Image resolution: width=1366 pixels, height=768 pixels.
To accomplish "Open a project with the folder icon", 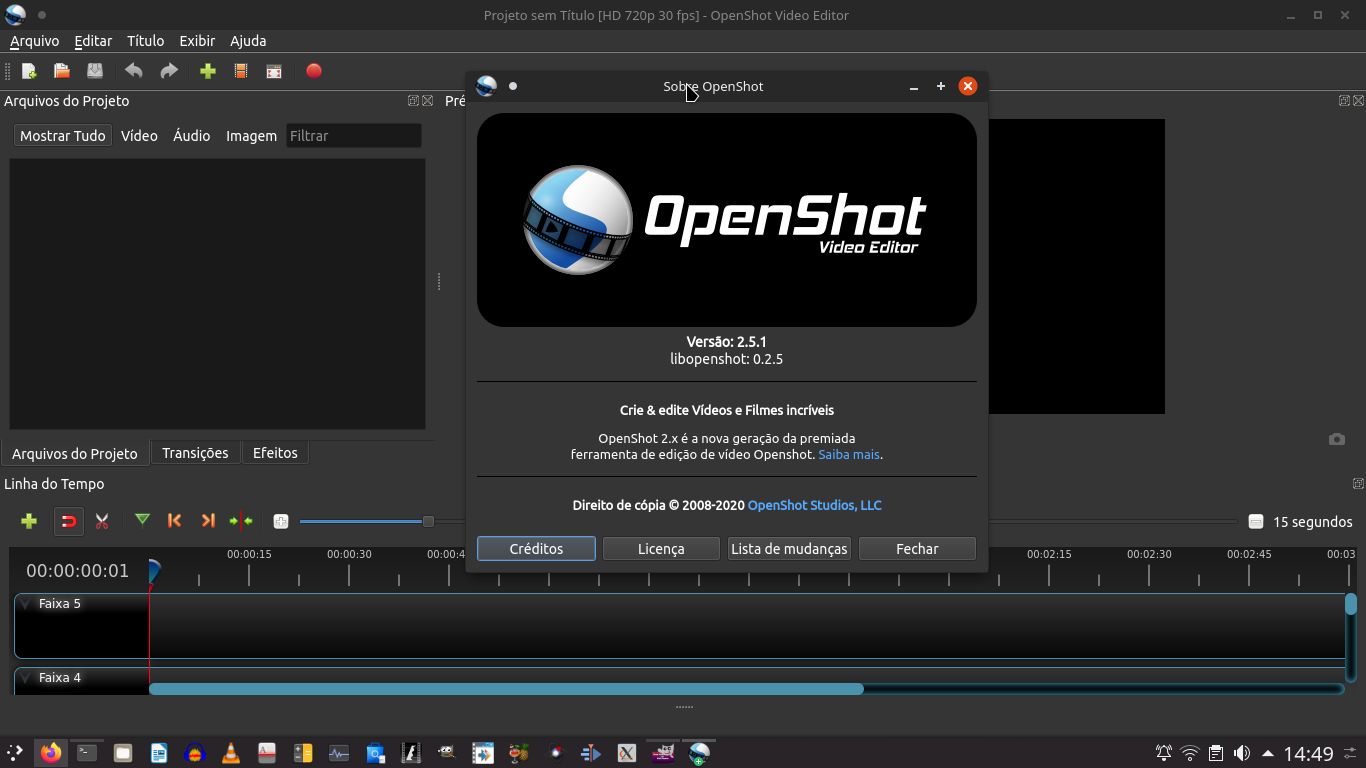I will coord(61,71).
